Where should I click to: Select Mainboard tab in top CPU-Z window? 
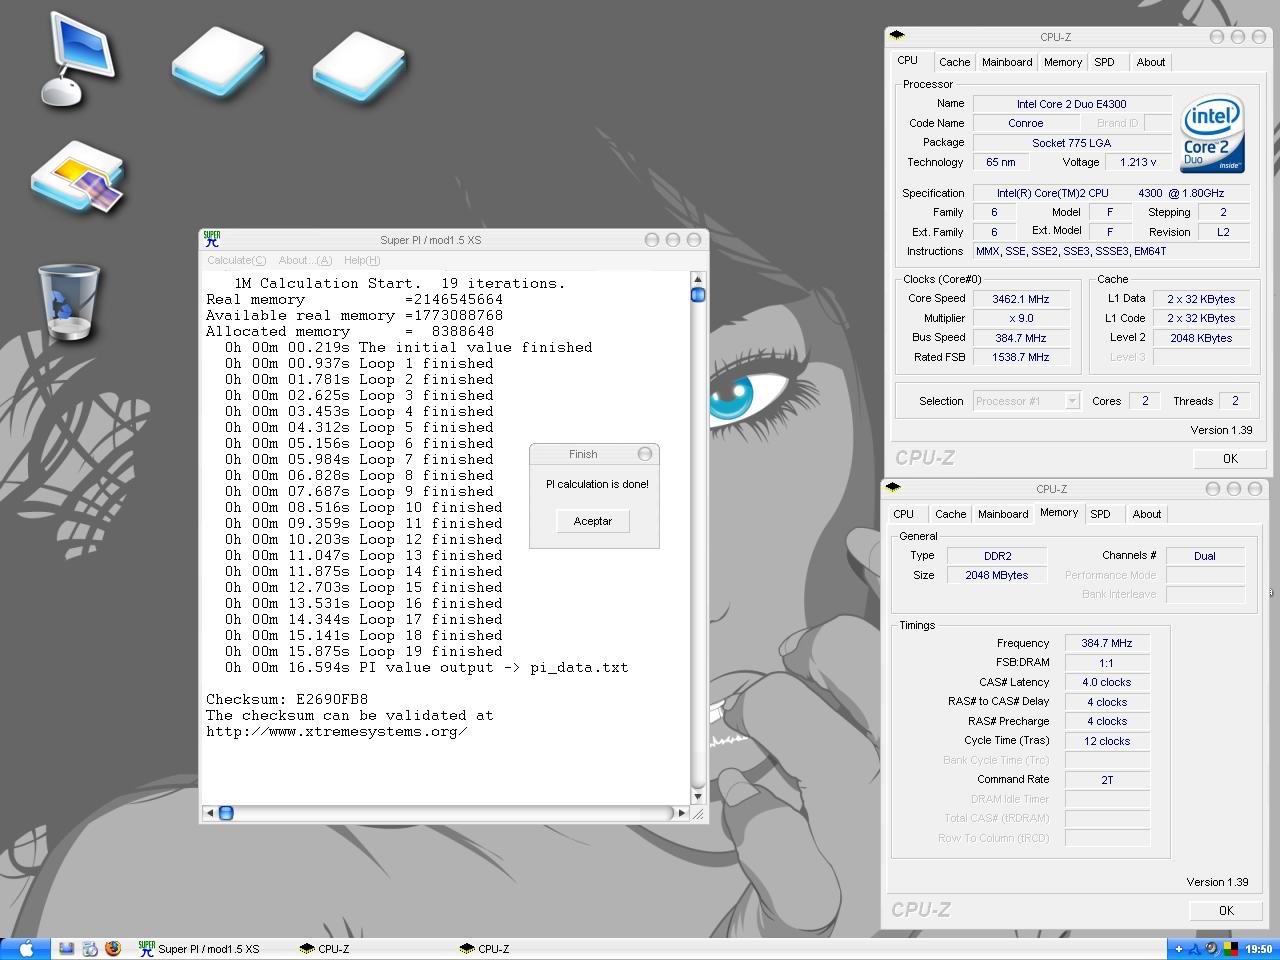click(x=1007, y=62)
